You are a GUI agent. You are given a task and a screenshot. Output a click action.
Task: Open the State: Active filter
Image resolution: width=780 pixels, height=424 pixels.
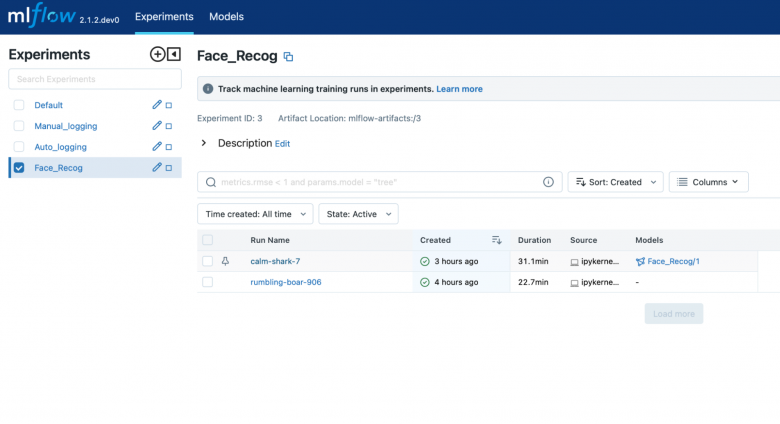point(358,214)
